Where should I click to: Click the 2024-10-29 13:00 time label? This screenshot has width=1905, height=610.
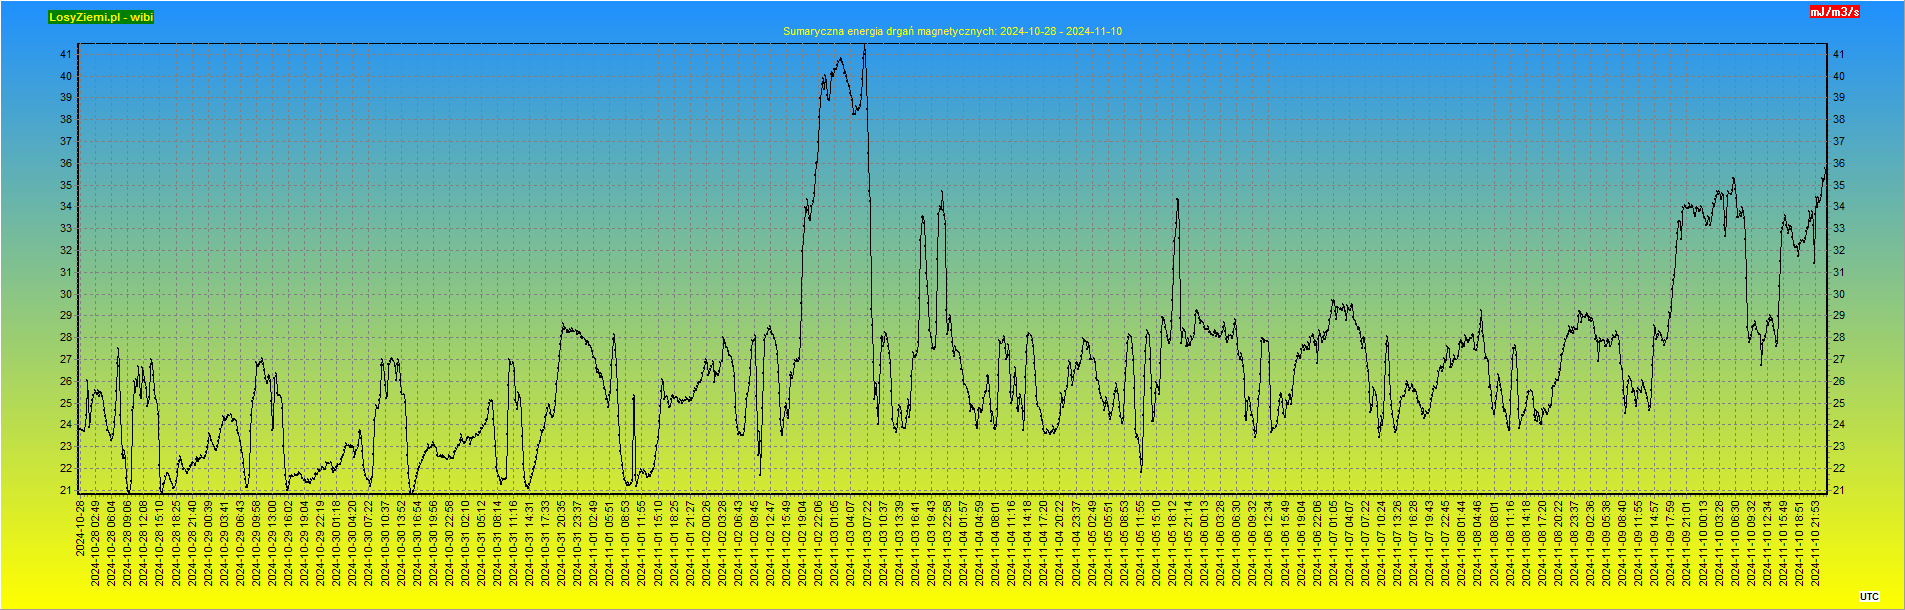pos(272,543)
